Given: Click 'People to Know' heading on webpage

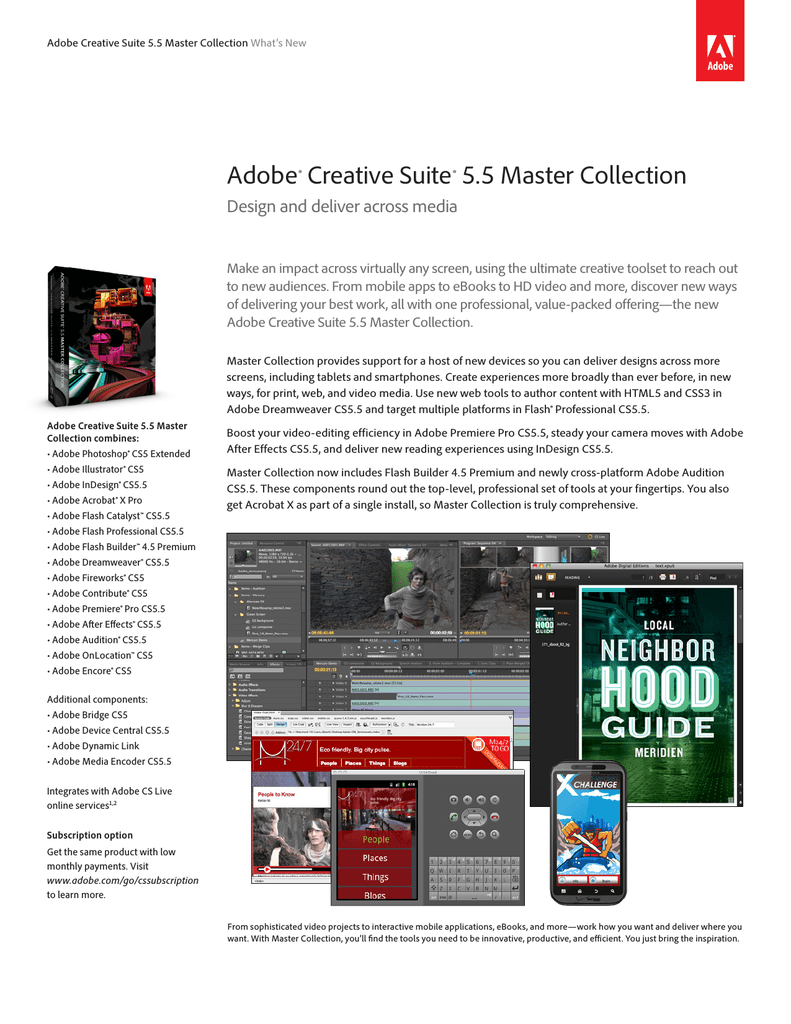Looking at the screenshot, I should point(276,794).
